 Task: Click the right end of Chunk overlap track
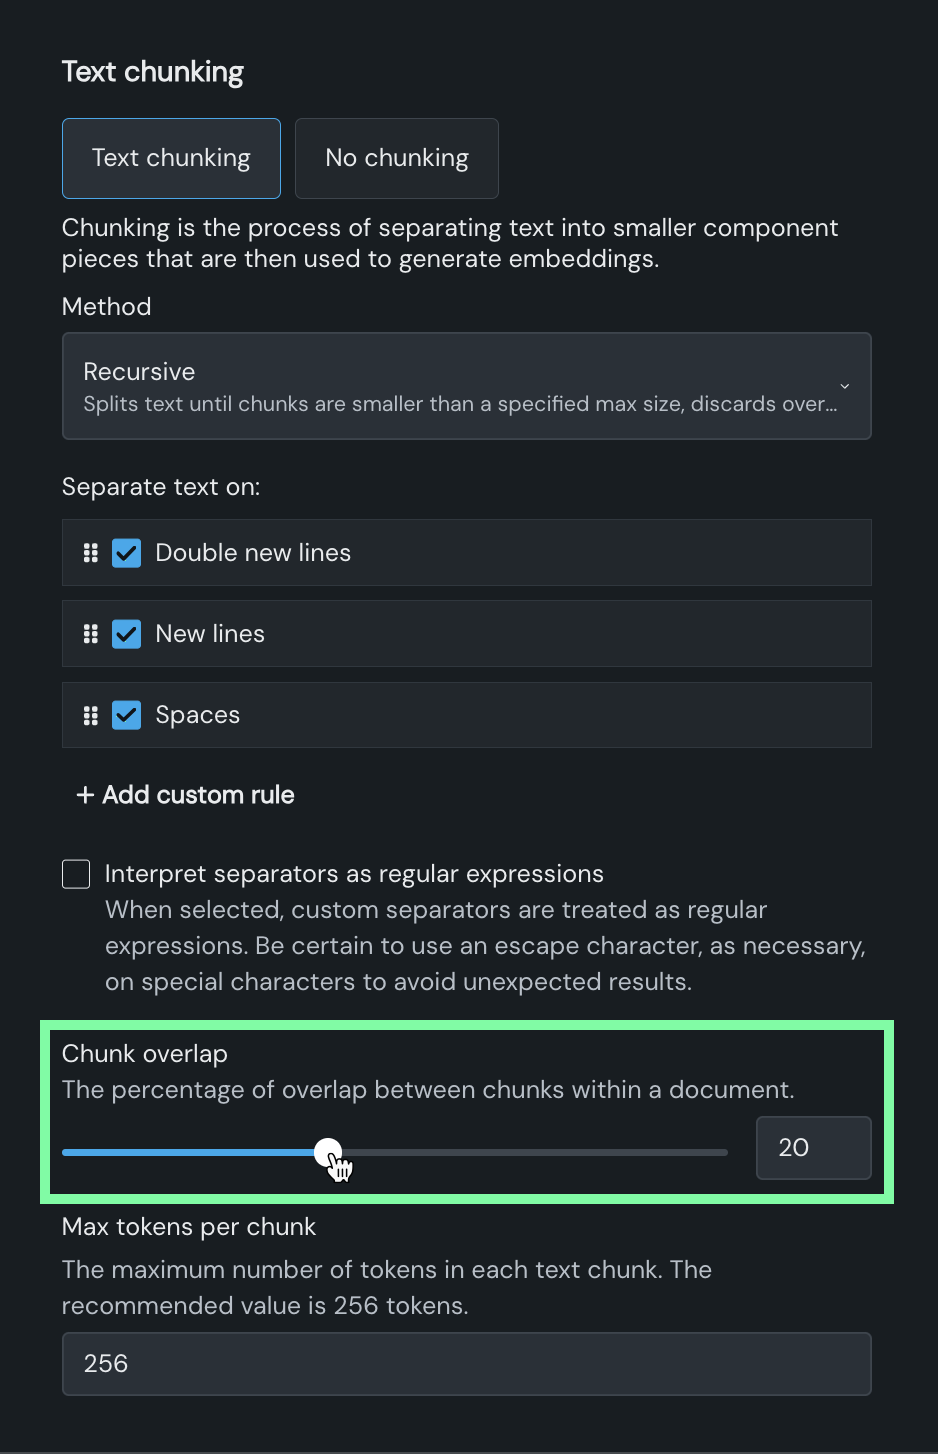(724, 1152)
